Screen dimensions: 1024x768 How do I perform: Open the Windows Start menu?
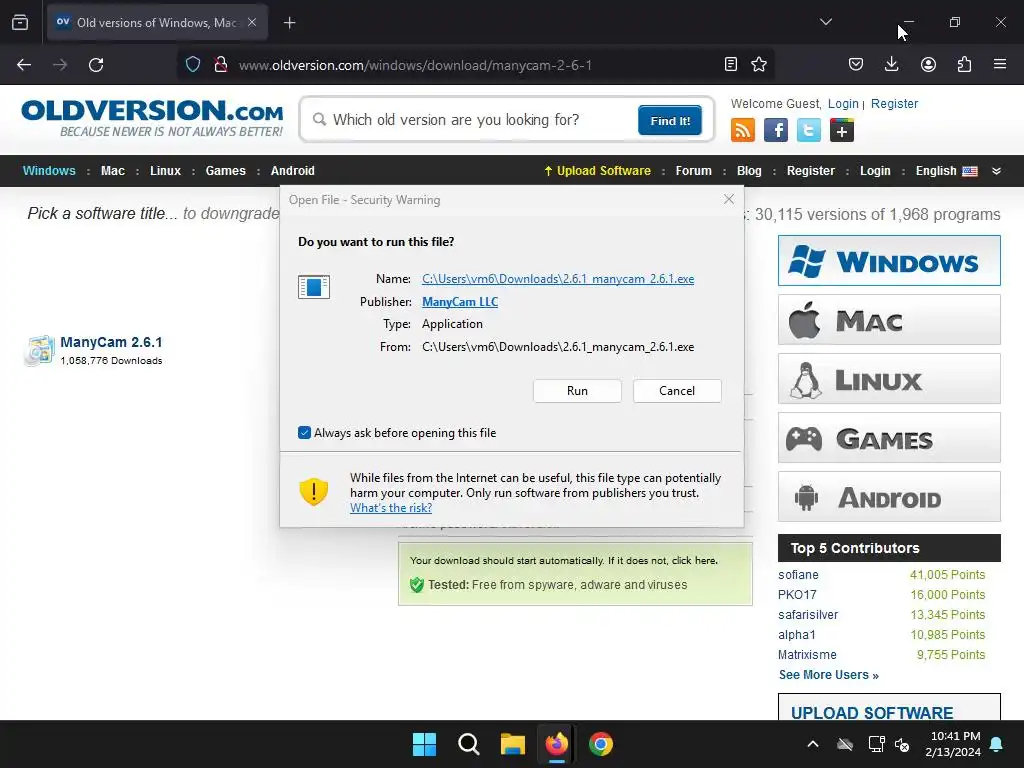[x=424, y=744]
